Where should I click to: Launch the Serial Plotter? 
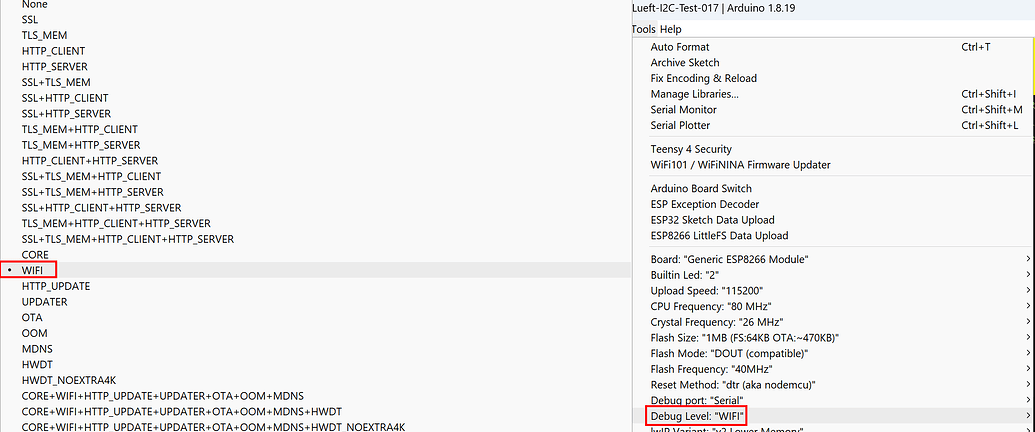[x=680, y=126]
